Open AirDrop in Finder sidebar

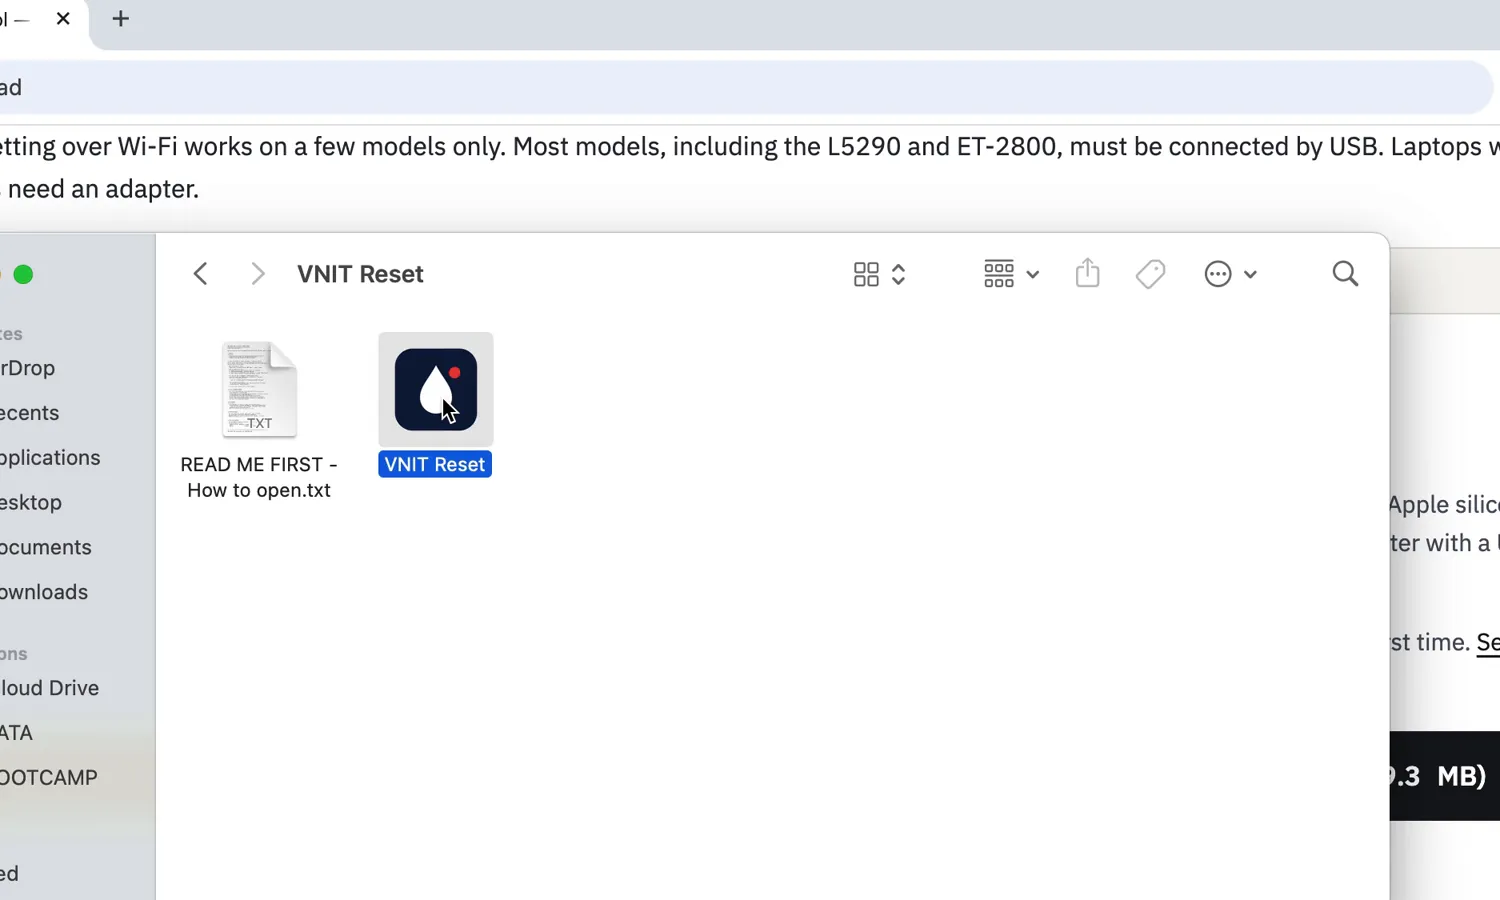27,368
